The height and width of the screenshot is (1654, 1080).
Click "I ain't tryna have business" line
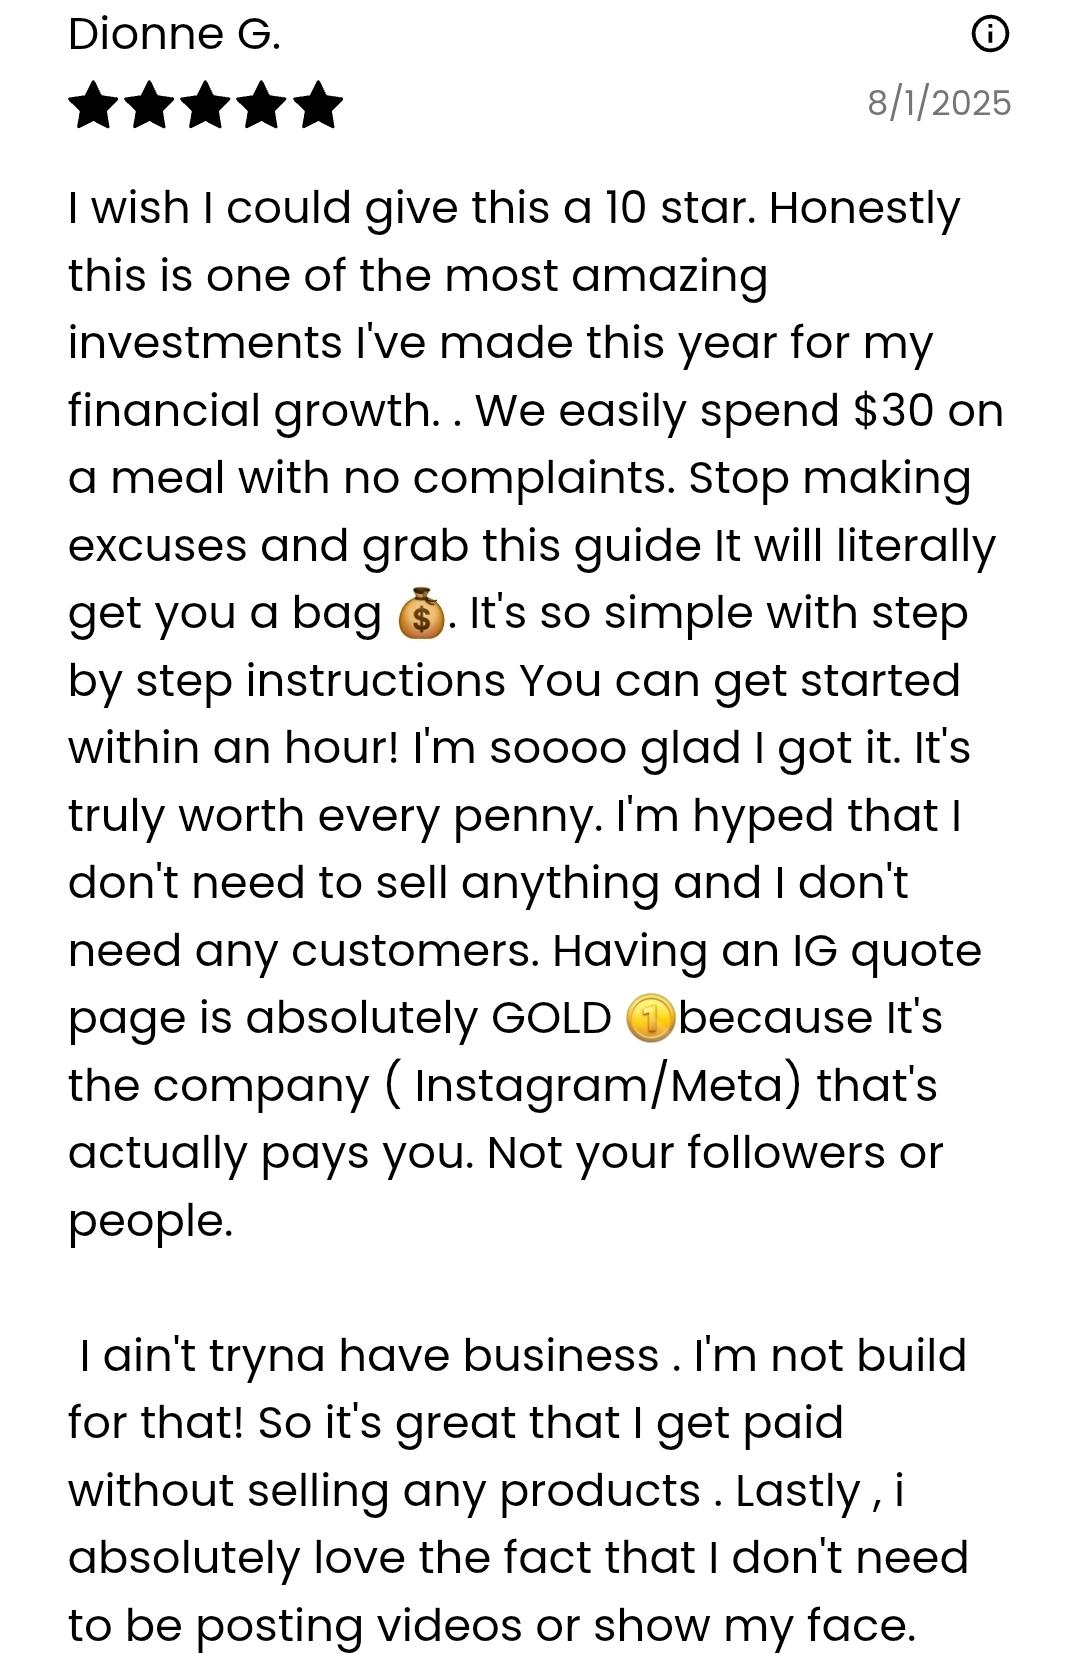[x=368, y=1356]
